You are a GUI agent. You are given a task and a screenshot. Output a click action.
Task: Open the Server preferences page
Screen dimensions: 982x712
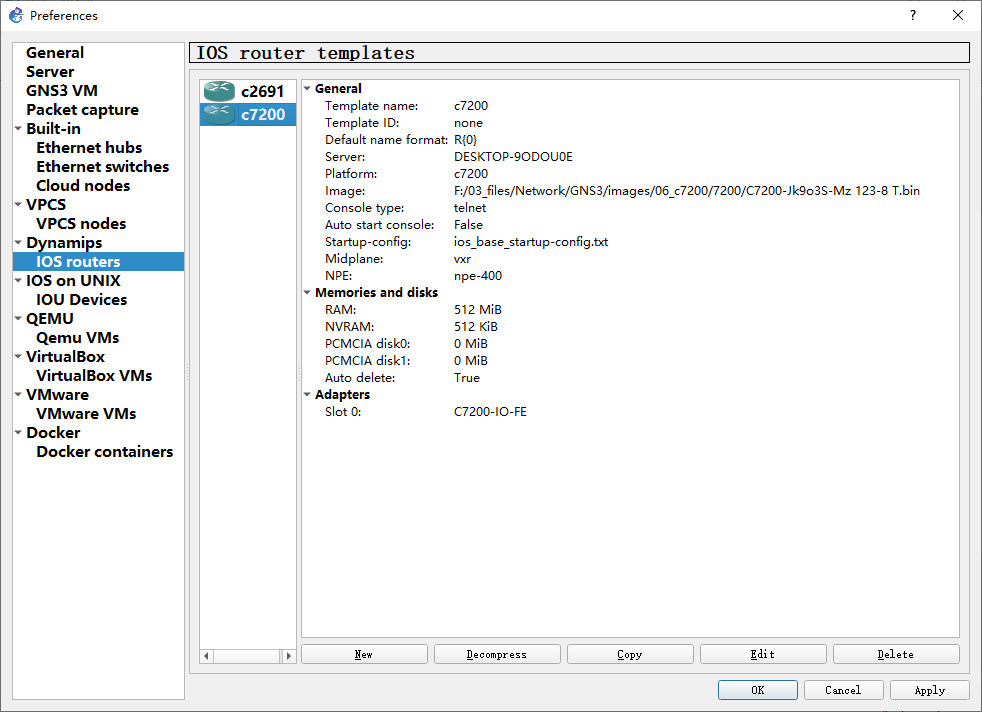[50, 71]
